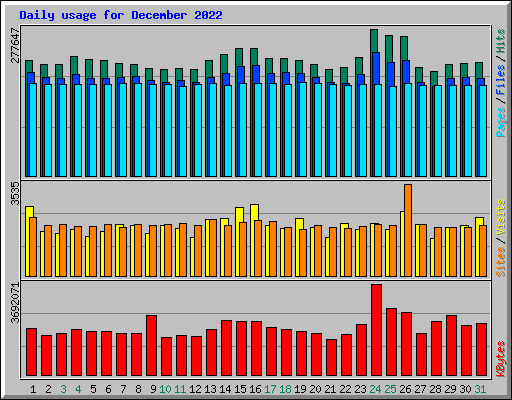The image size is (512, 400).
Task: Click green day 18 label
Action: 285,389
